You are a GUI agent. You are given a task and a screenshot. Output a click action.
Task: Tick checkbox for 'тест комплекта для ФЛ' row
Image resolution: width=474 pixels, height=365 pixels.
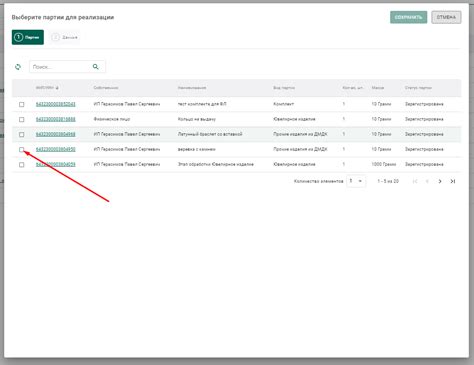tap(22, 104)
